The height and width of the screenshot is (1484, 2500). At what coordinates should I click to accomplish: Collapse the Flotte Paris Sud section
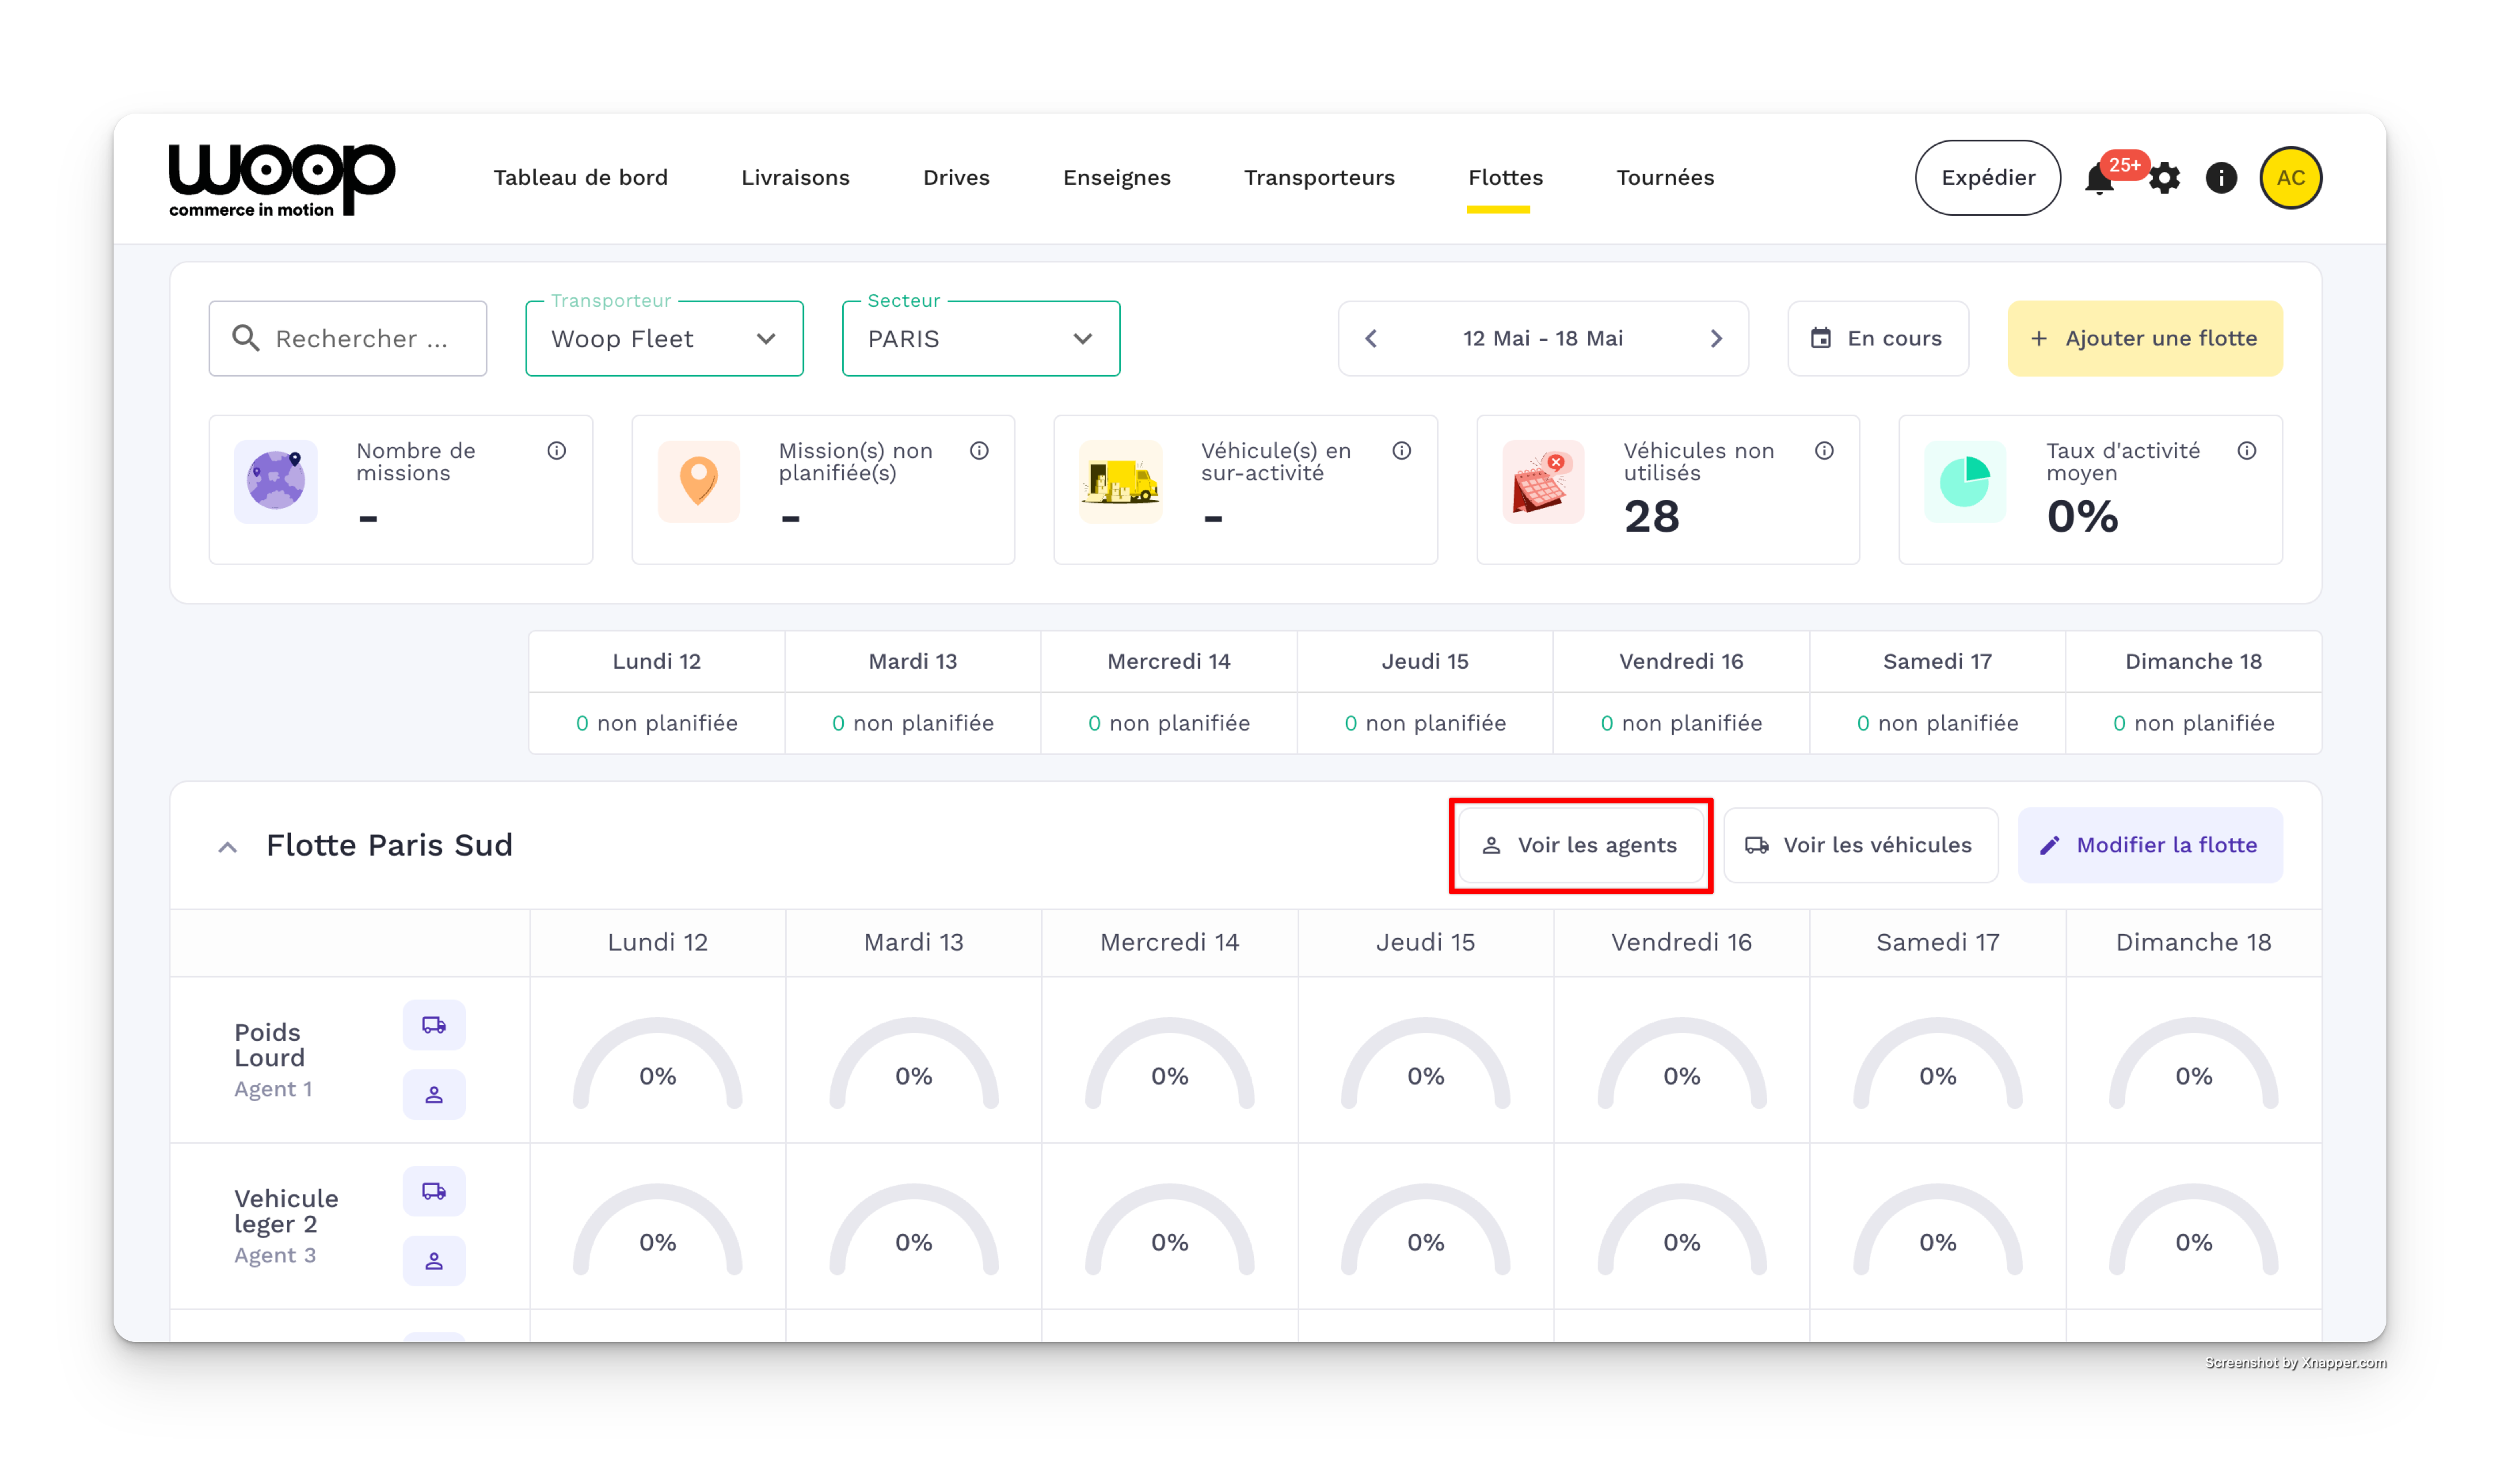(228, 847)
